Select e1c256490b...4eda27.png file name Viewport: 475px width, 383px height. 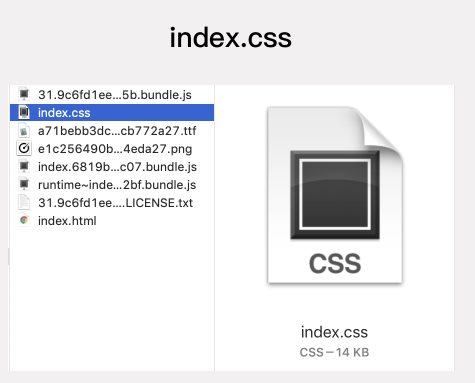point(115,149)
